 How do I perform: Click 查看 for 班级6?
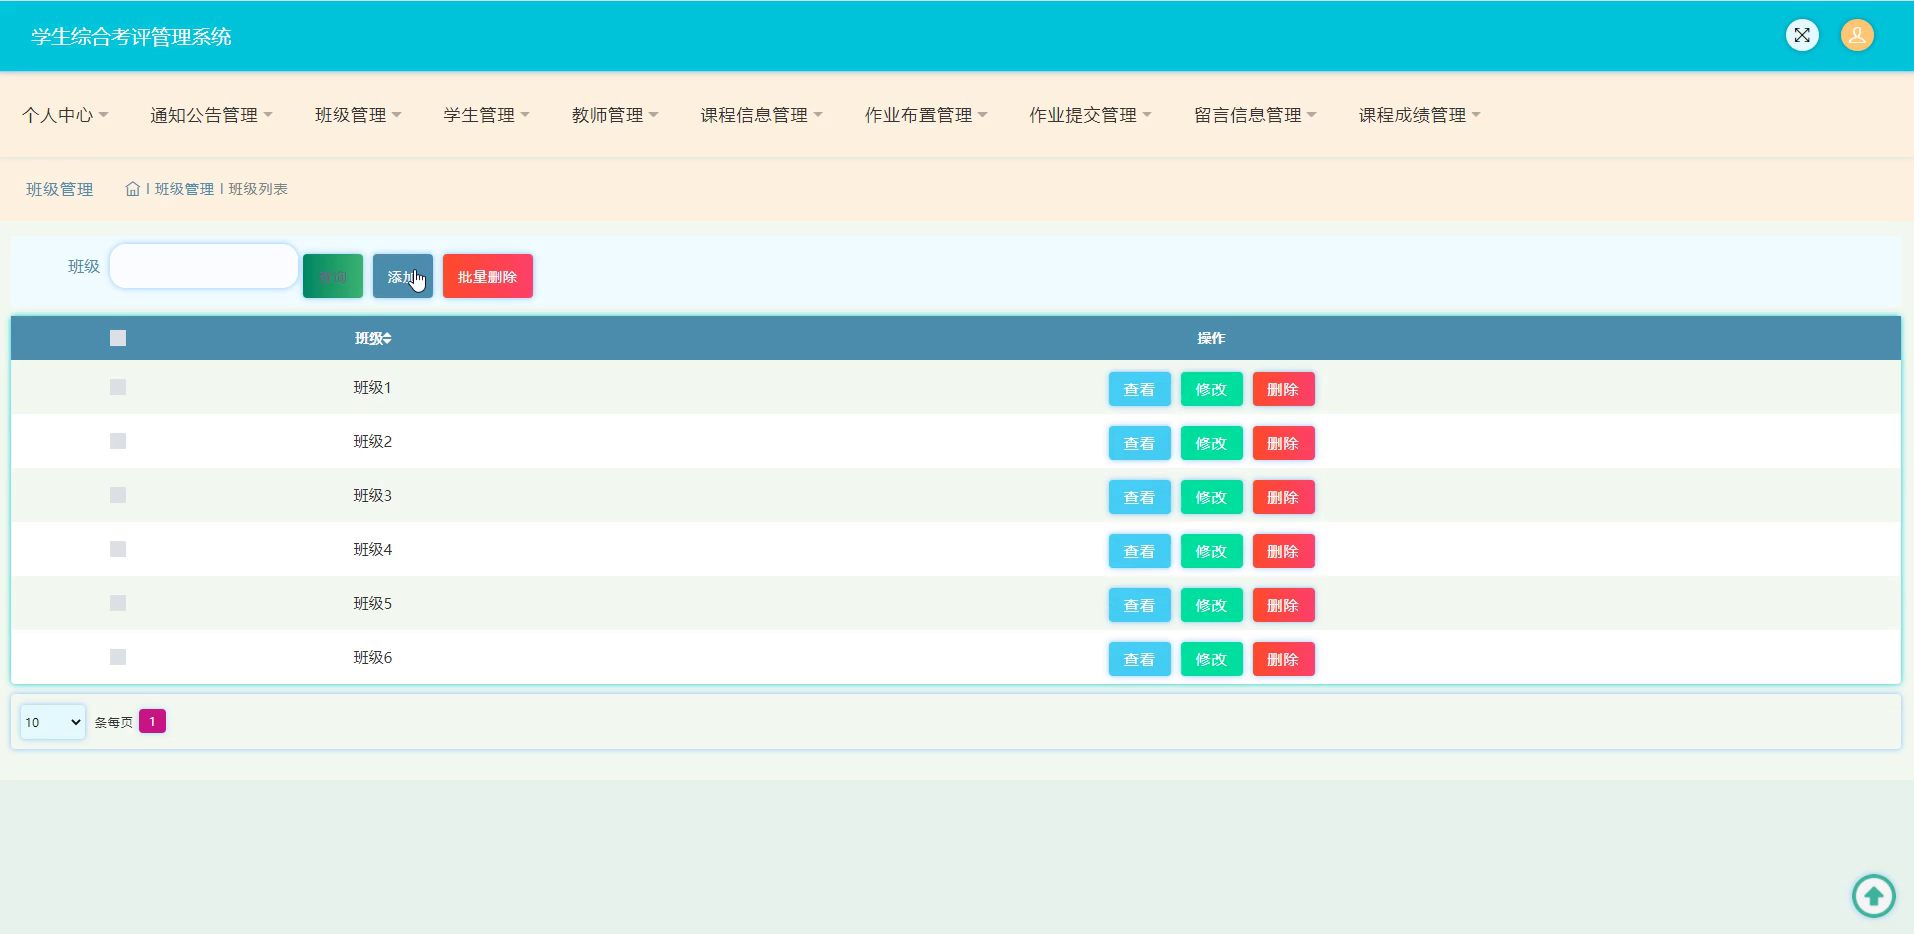pos(1139,659)
